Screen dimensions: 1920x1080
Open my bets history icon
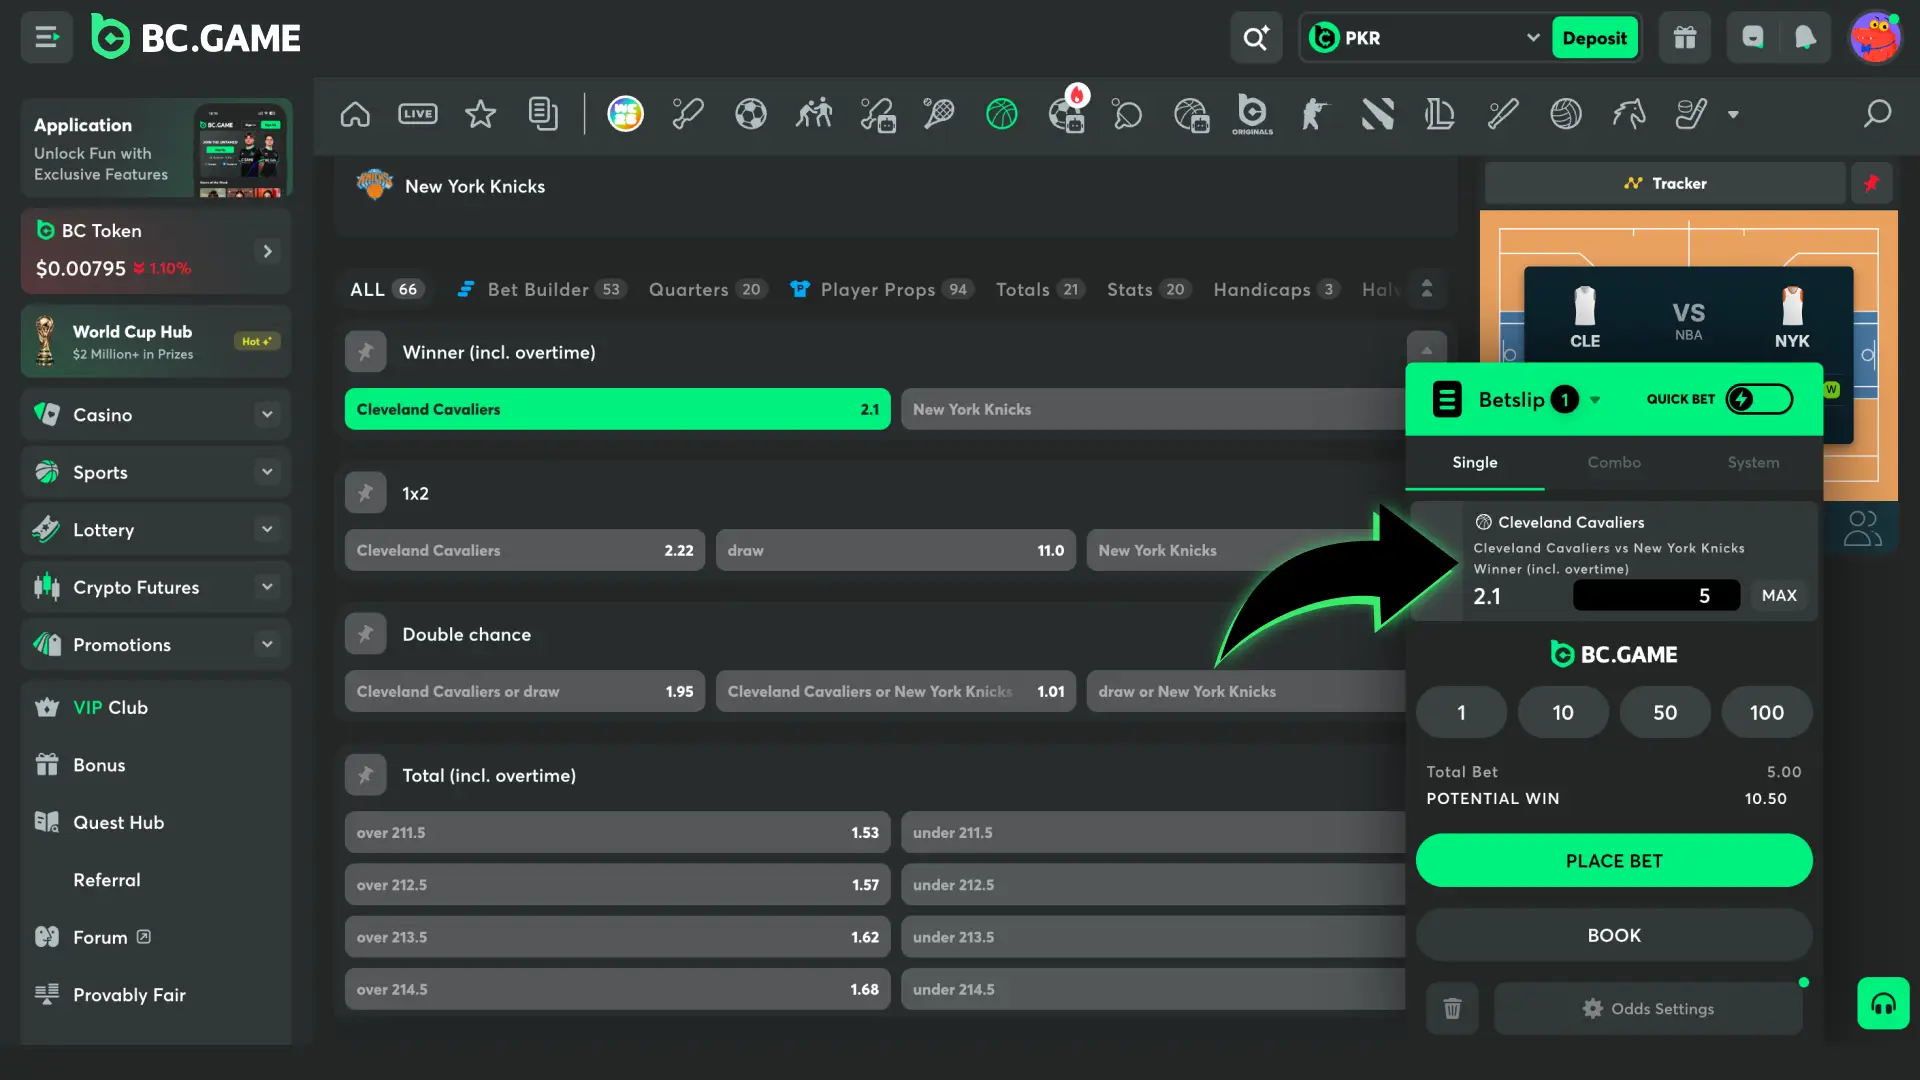click(x=543, y=114)
